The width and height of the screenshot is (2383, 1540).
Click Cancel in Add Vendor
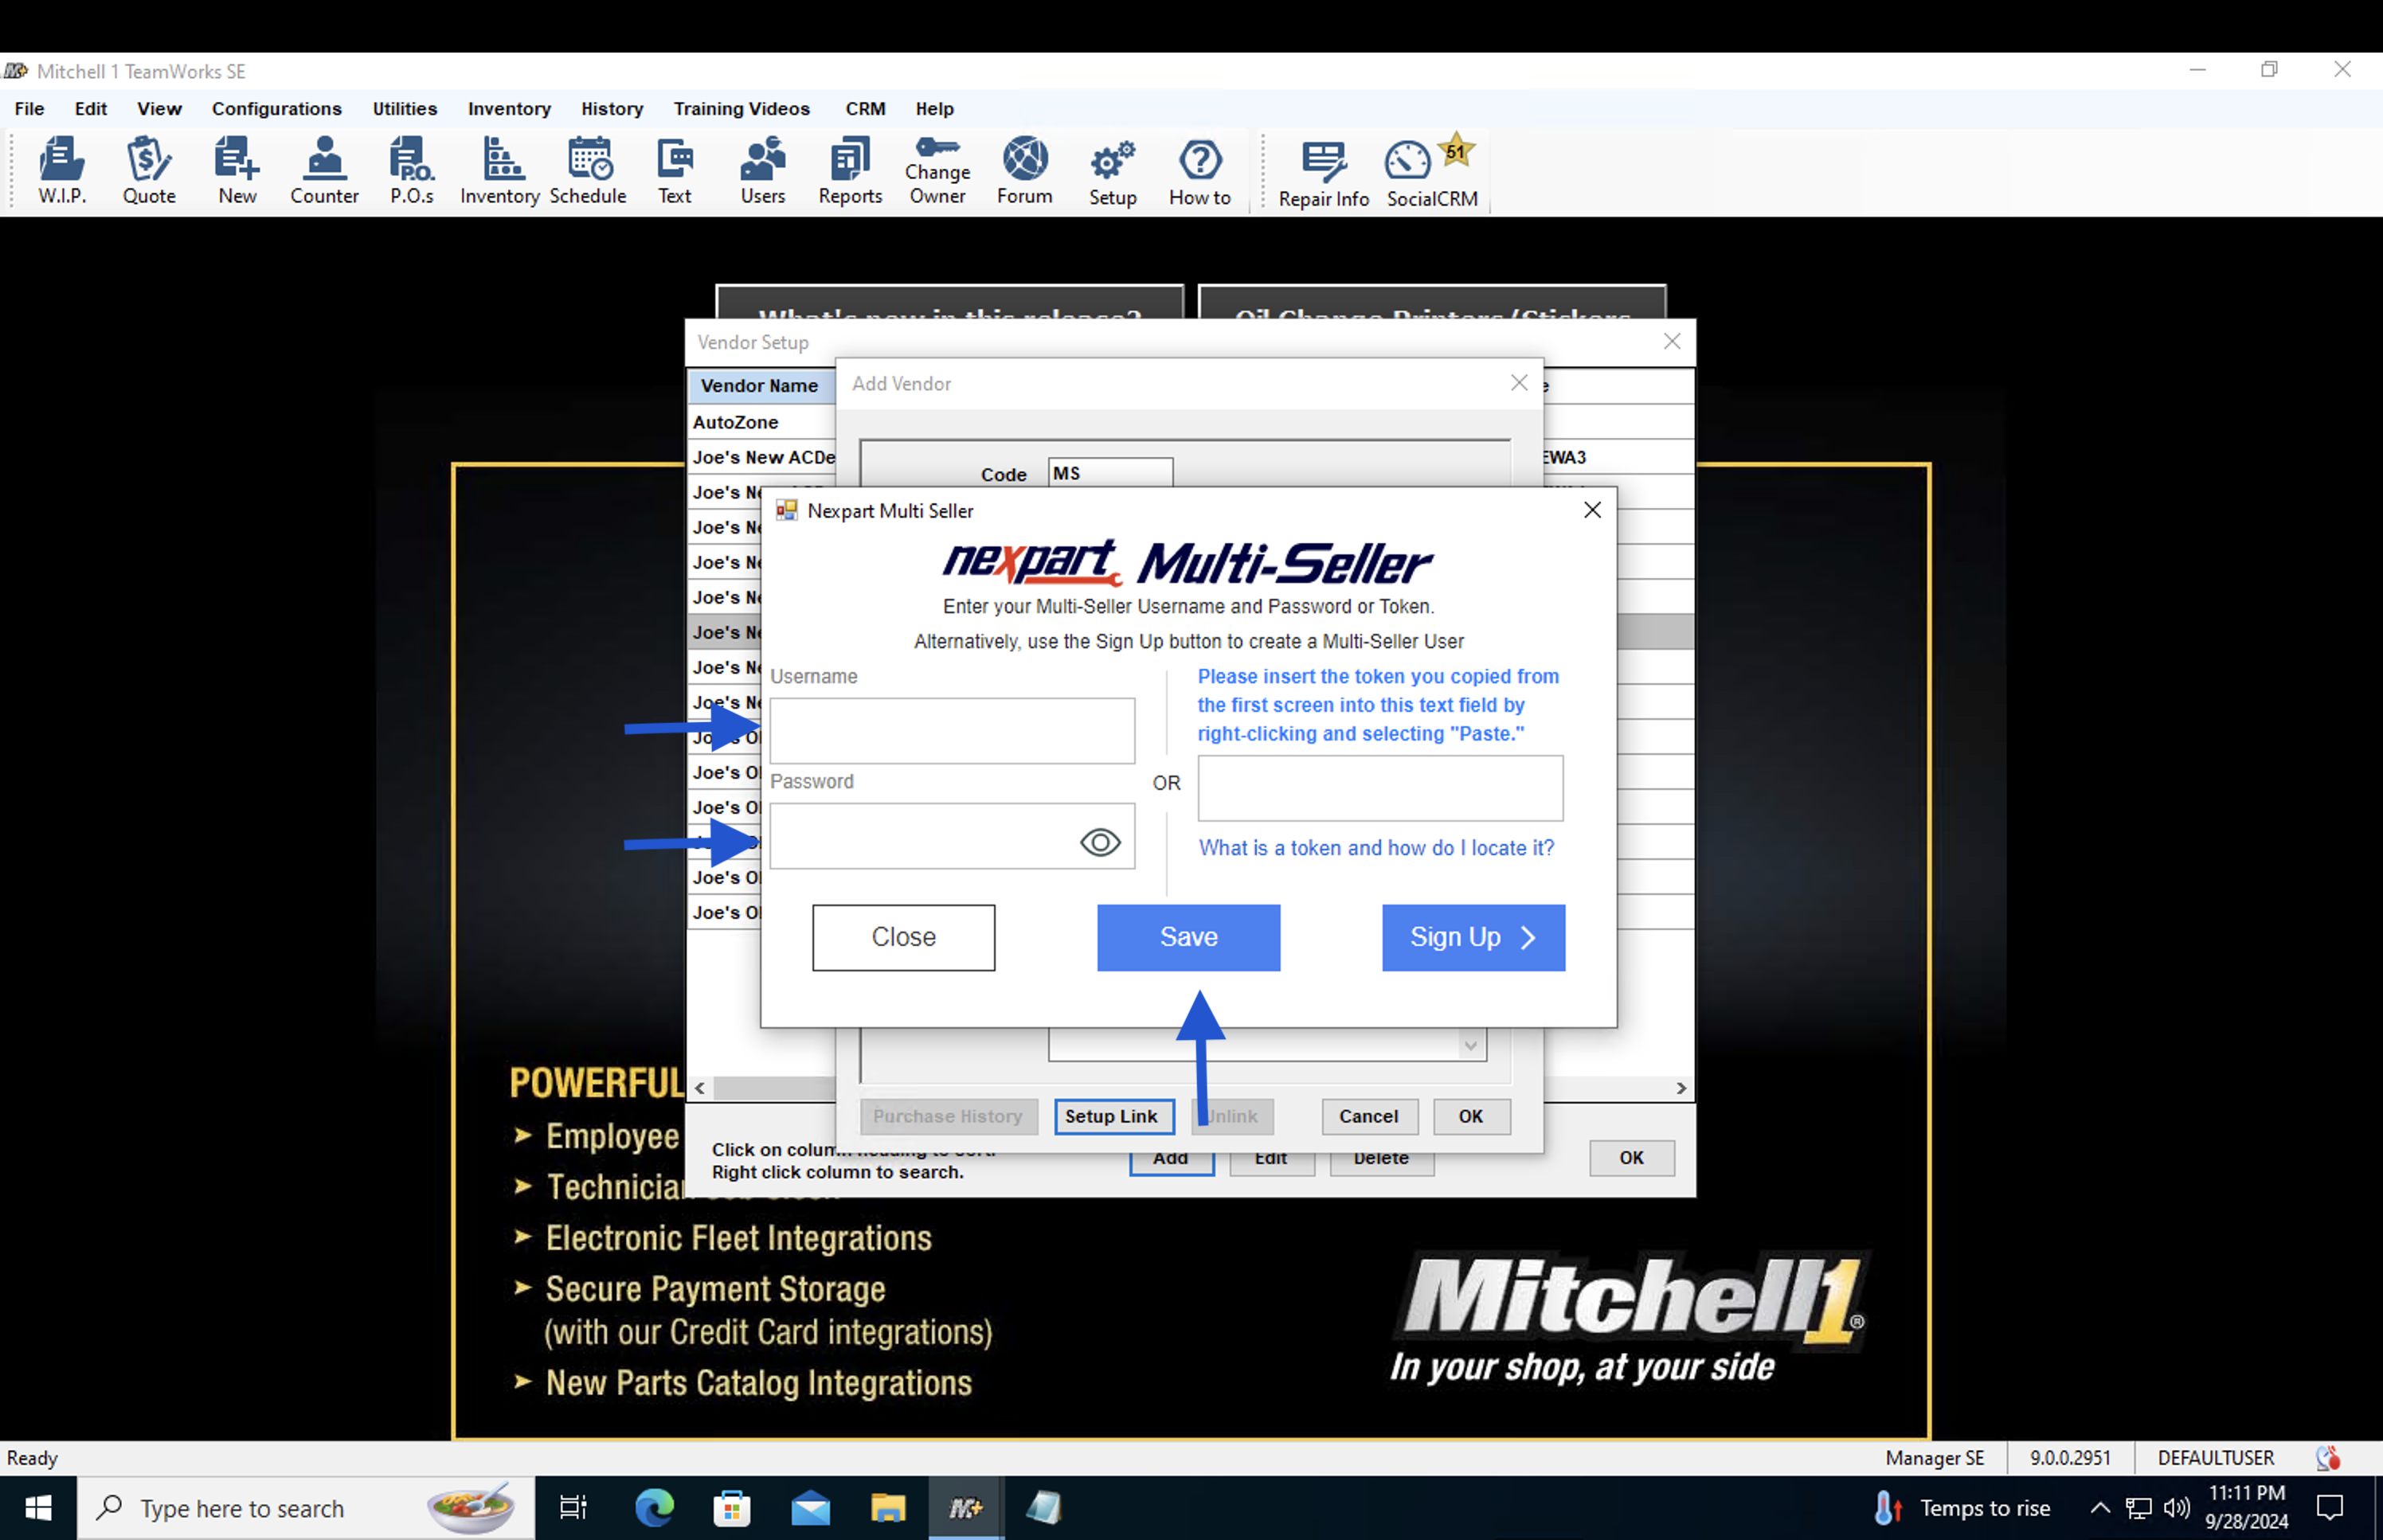click(1369, 1116)
